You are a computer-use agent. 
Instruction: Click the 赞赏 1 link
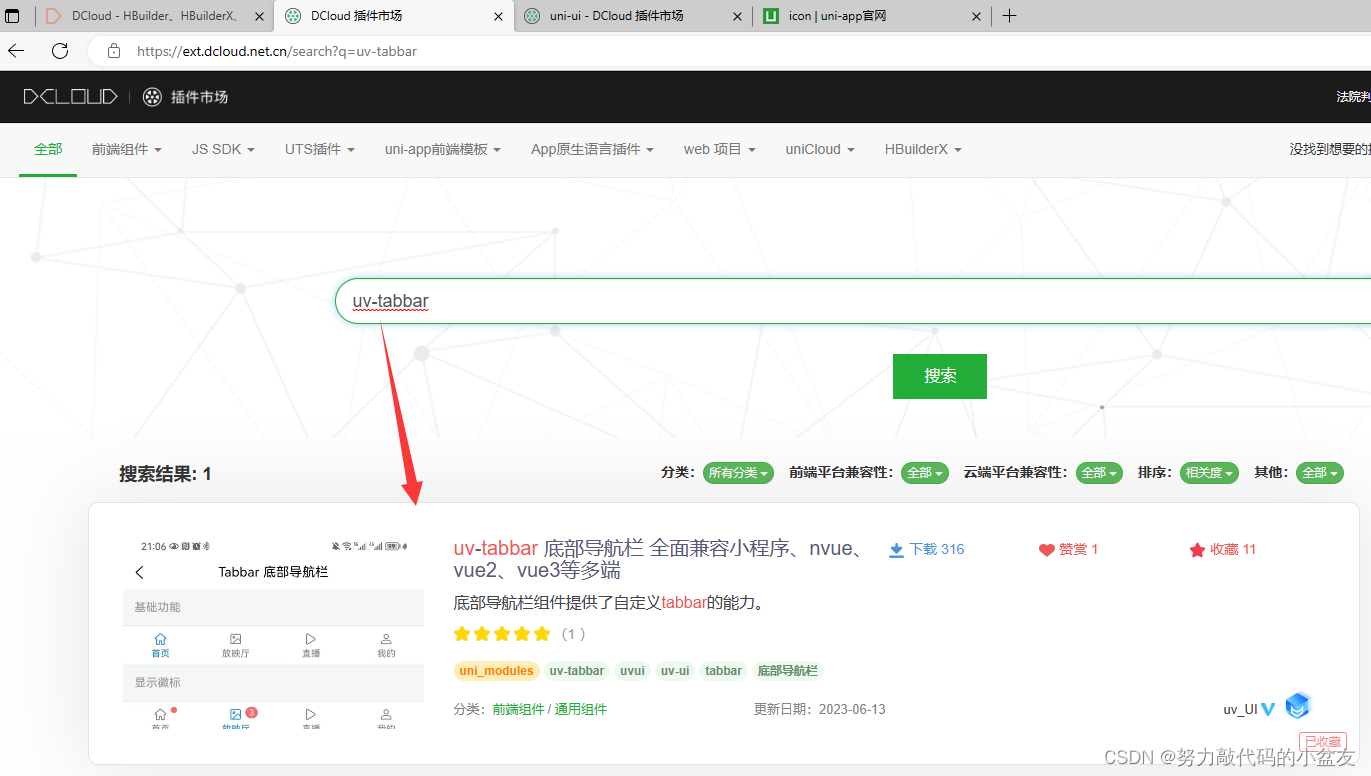coord(1069,550)
